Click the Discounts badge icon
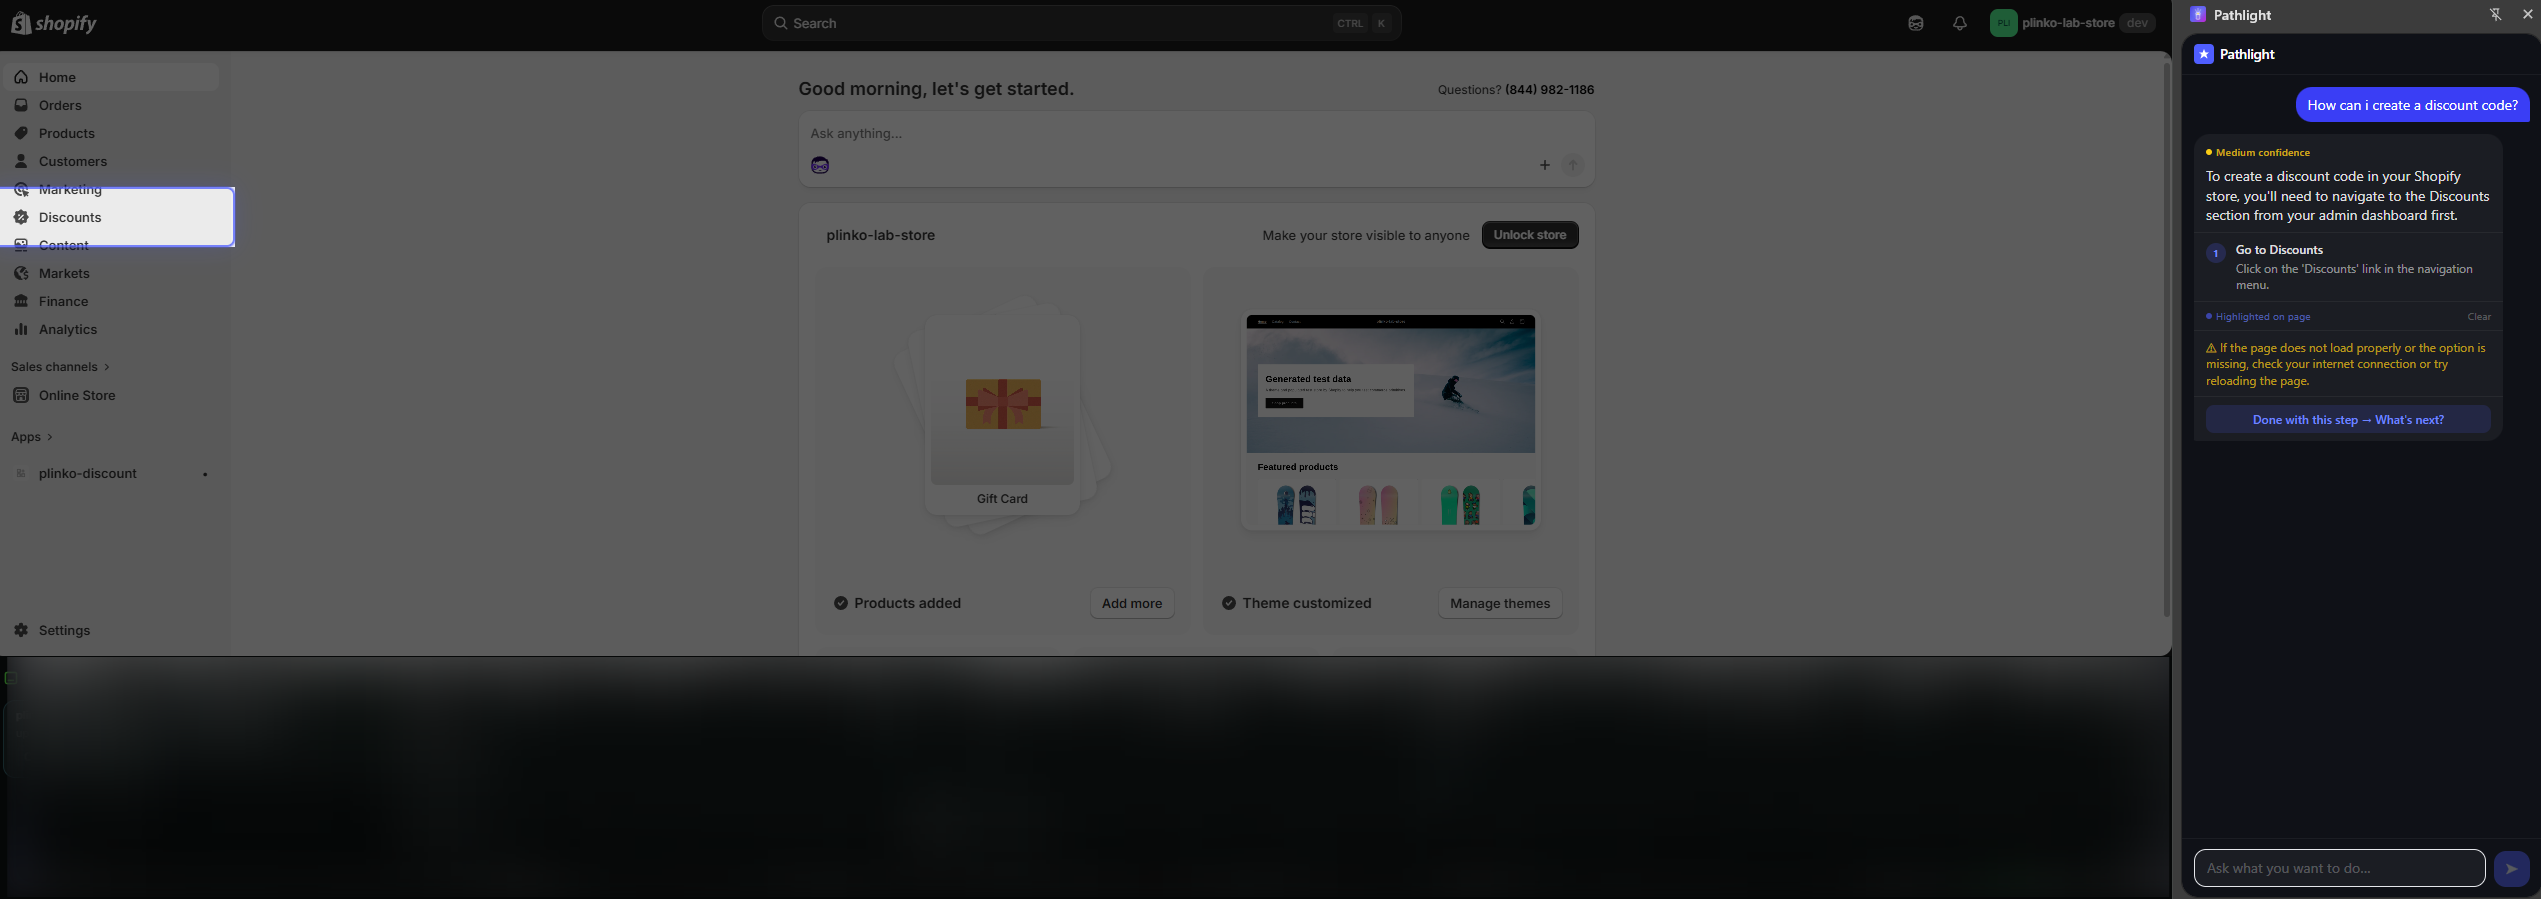 click(x=21, y=217)
